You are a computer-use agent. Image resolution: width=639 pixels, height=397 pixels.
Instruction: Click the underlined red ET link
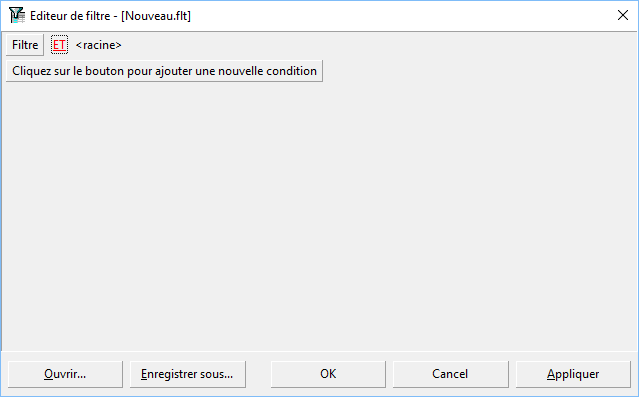point(59,45)
